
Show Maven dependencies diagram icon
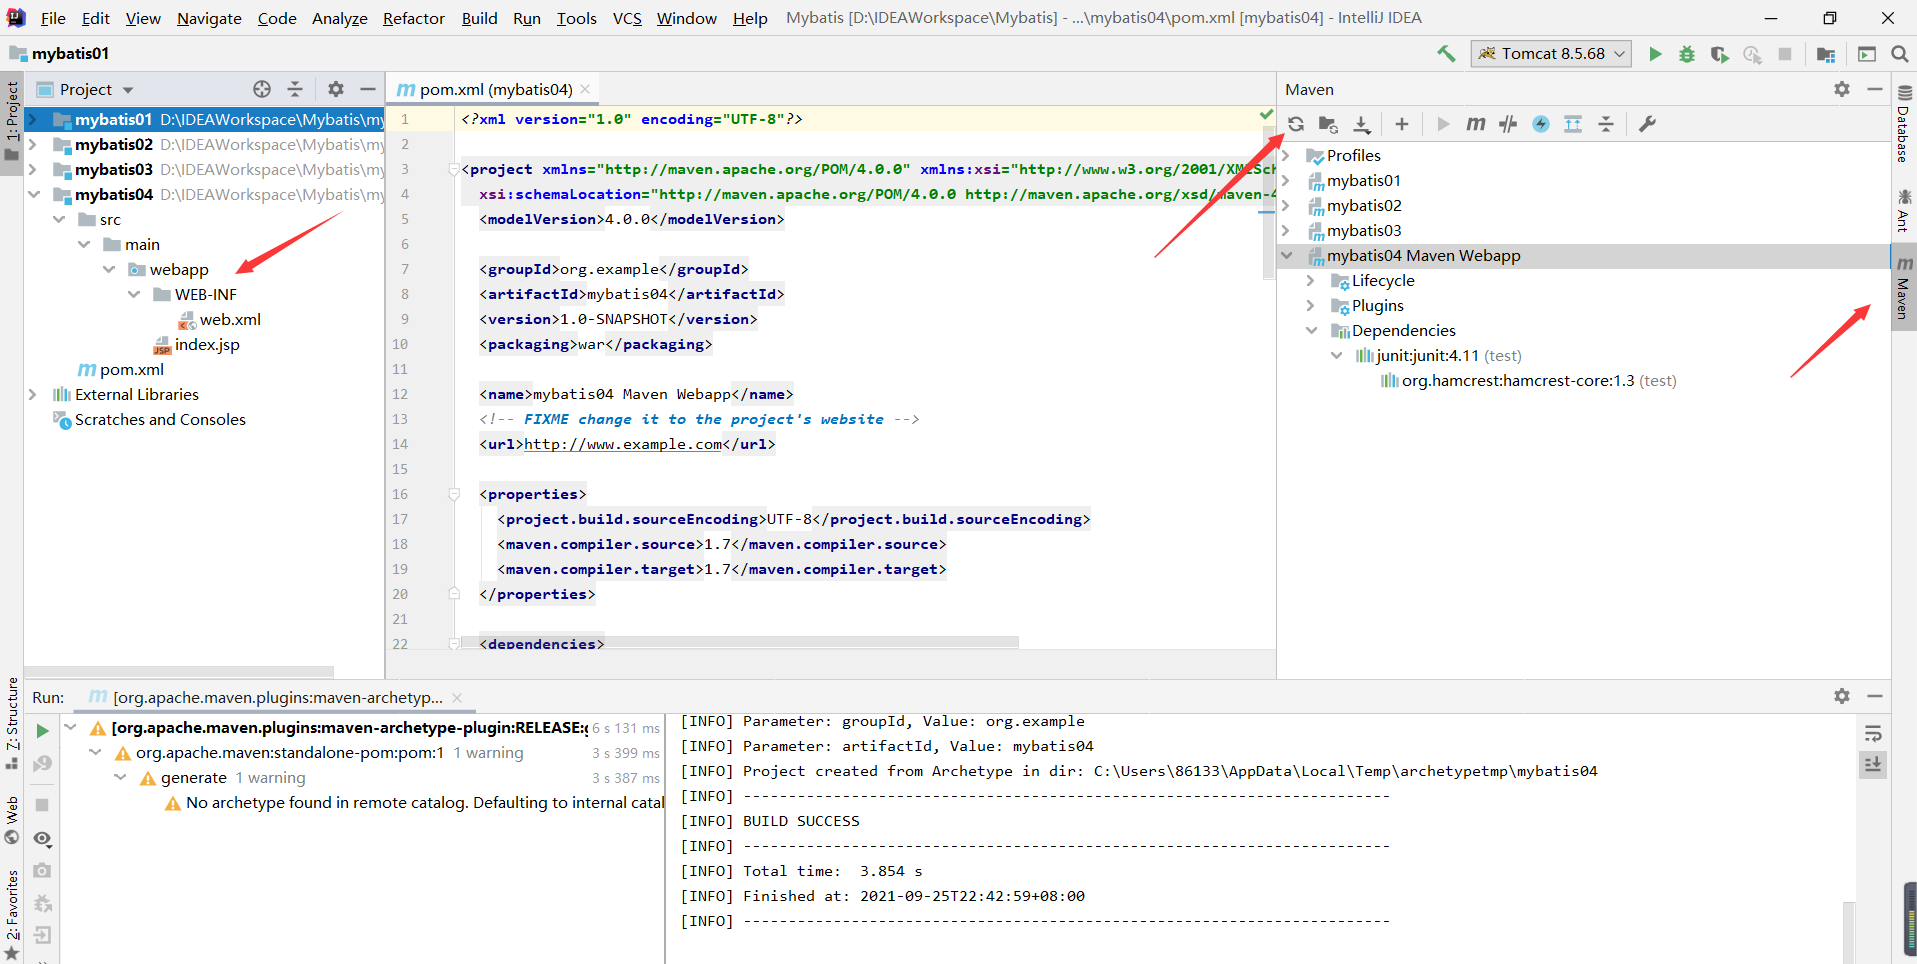tap(1573, 124)
